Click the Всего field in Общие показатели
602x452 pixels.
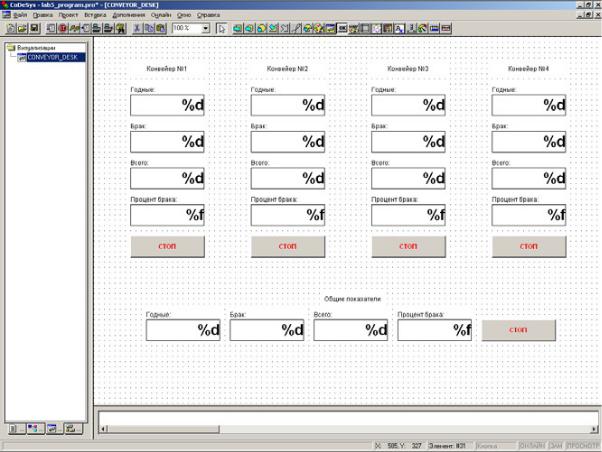click(x=351, y=330)
